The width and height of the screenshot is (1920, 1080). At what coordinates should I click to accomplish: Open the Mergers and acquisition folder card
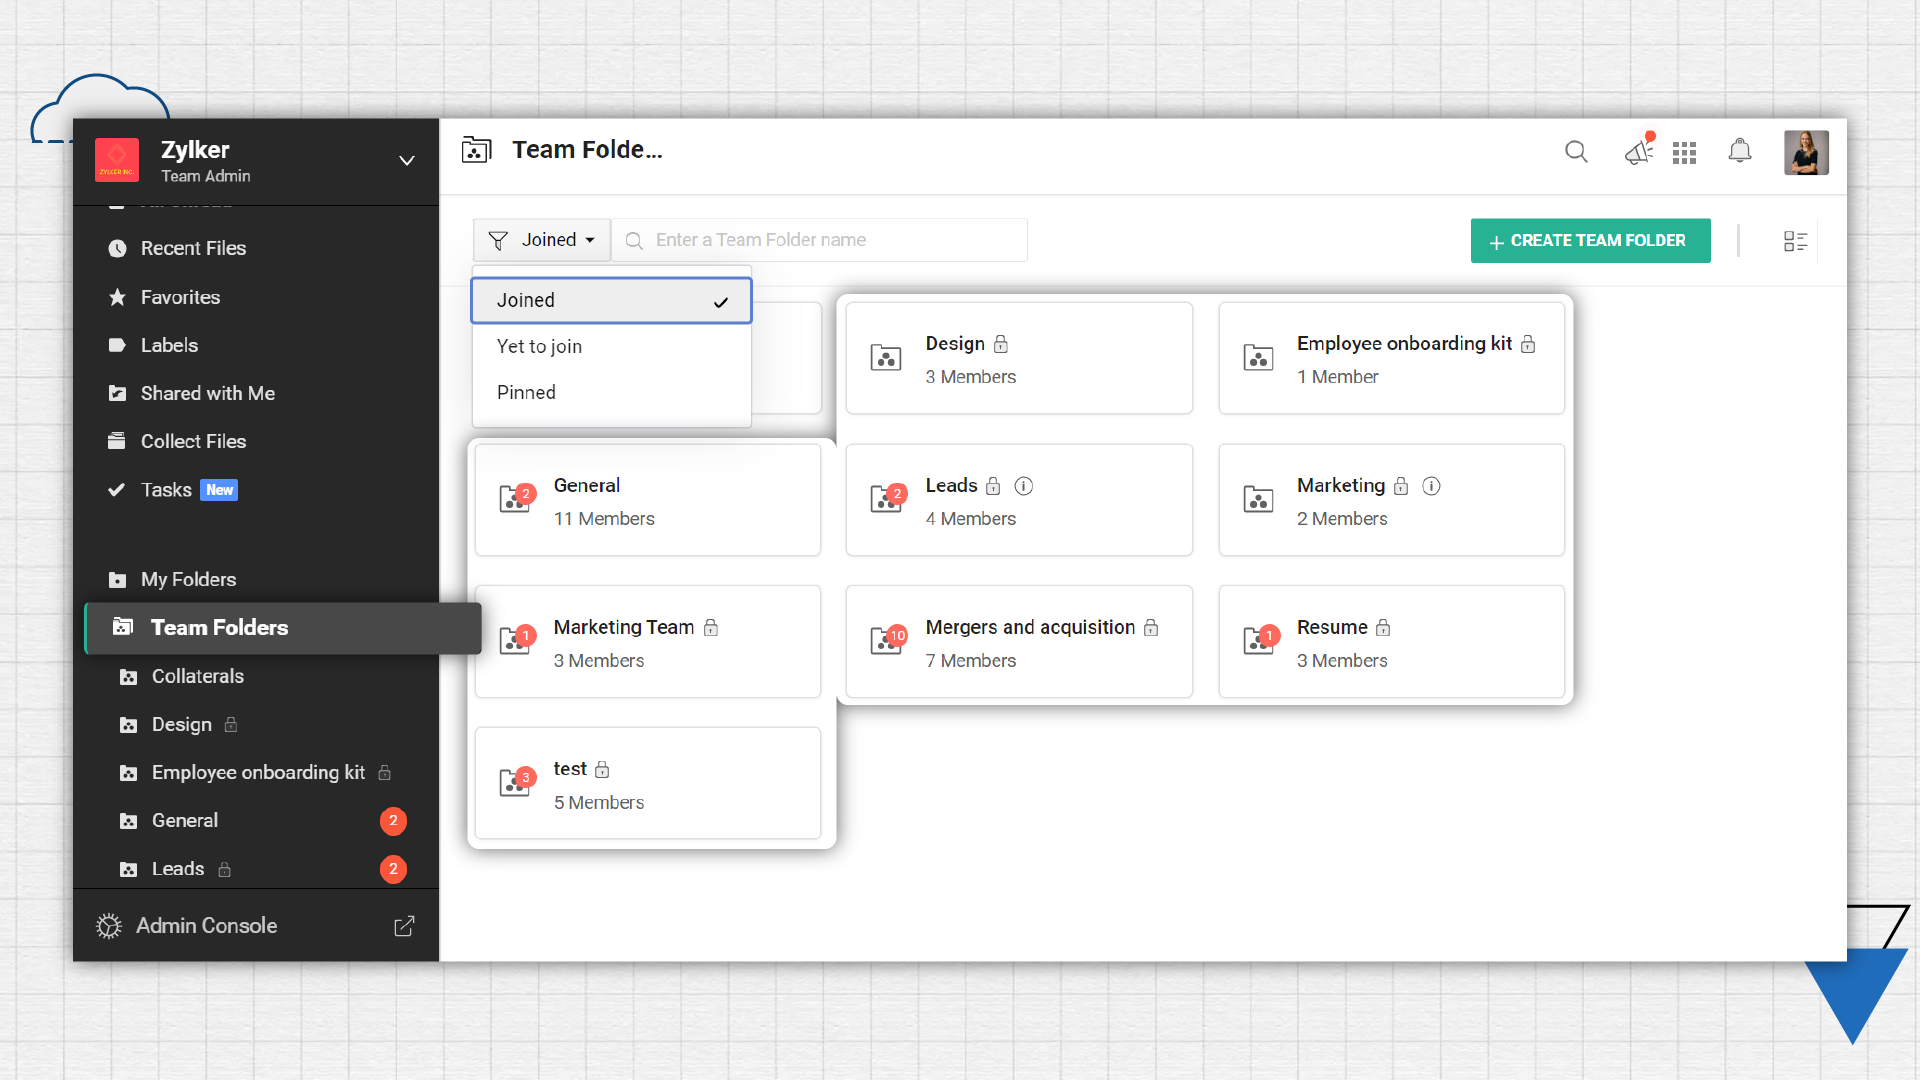pyautogui.click(x=1018, y=641)
